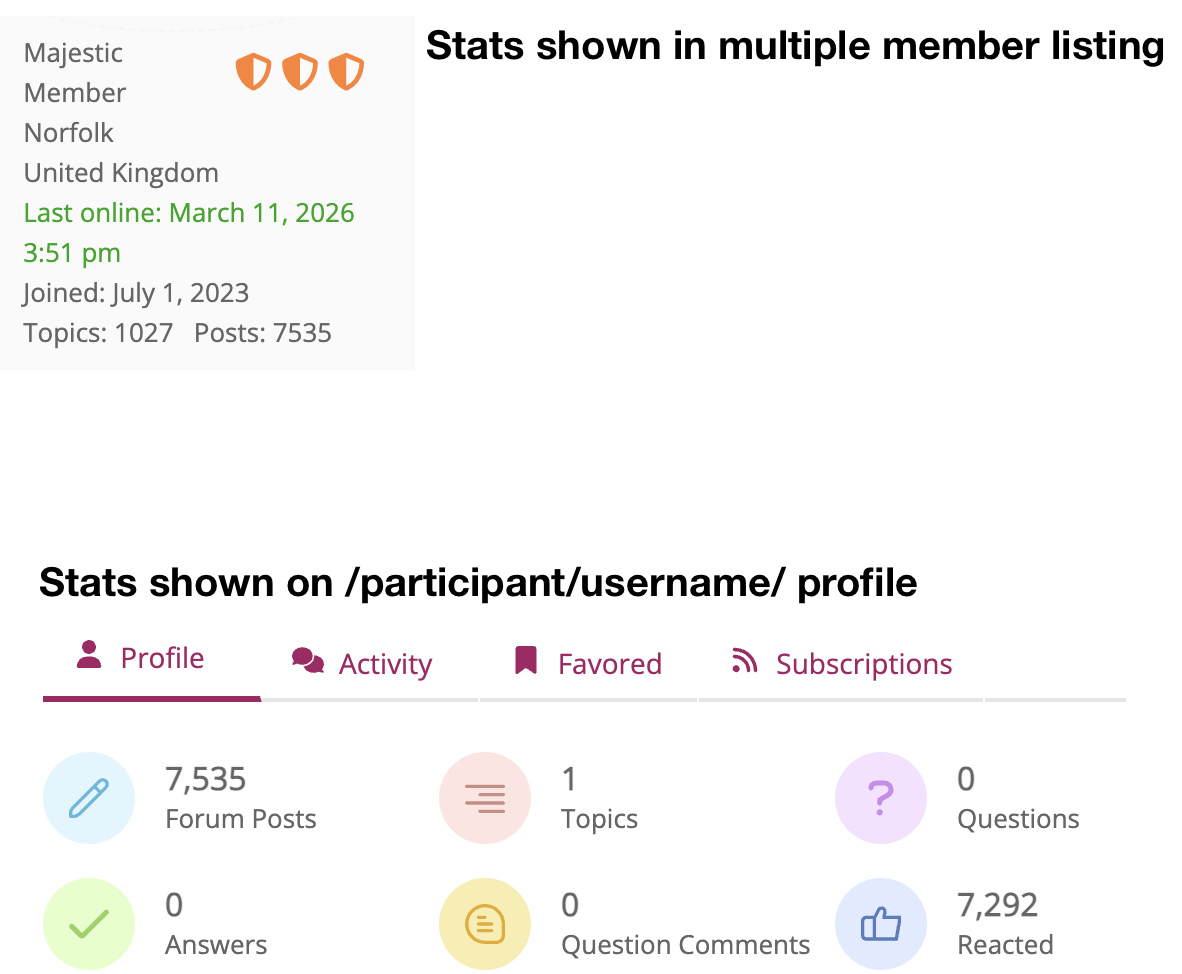Screen dimensions: 1182x974
Task: Click the 7,535 Forum Posts count
Action: click(x=206, y=779)
